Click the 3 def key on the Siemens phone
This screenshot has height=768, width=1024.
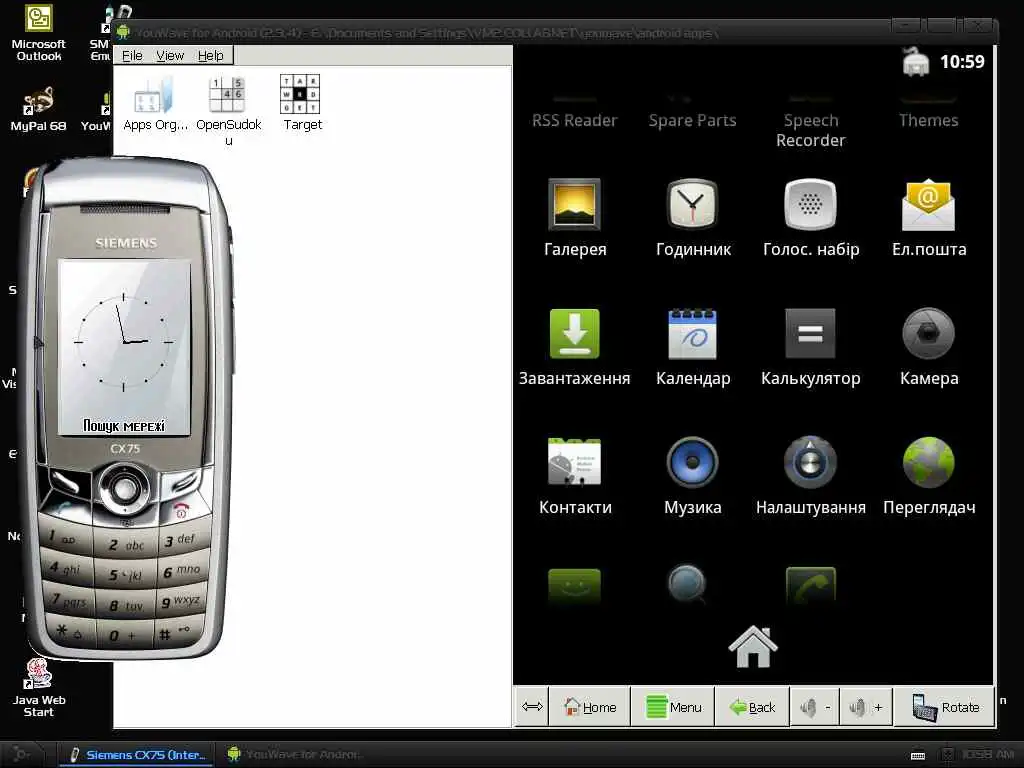point(182,539)
